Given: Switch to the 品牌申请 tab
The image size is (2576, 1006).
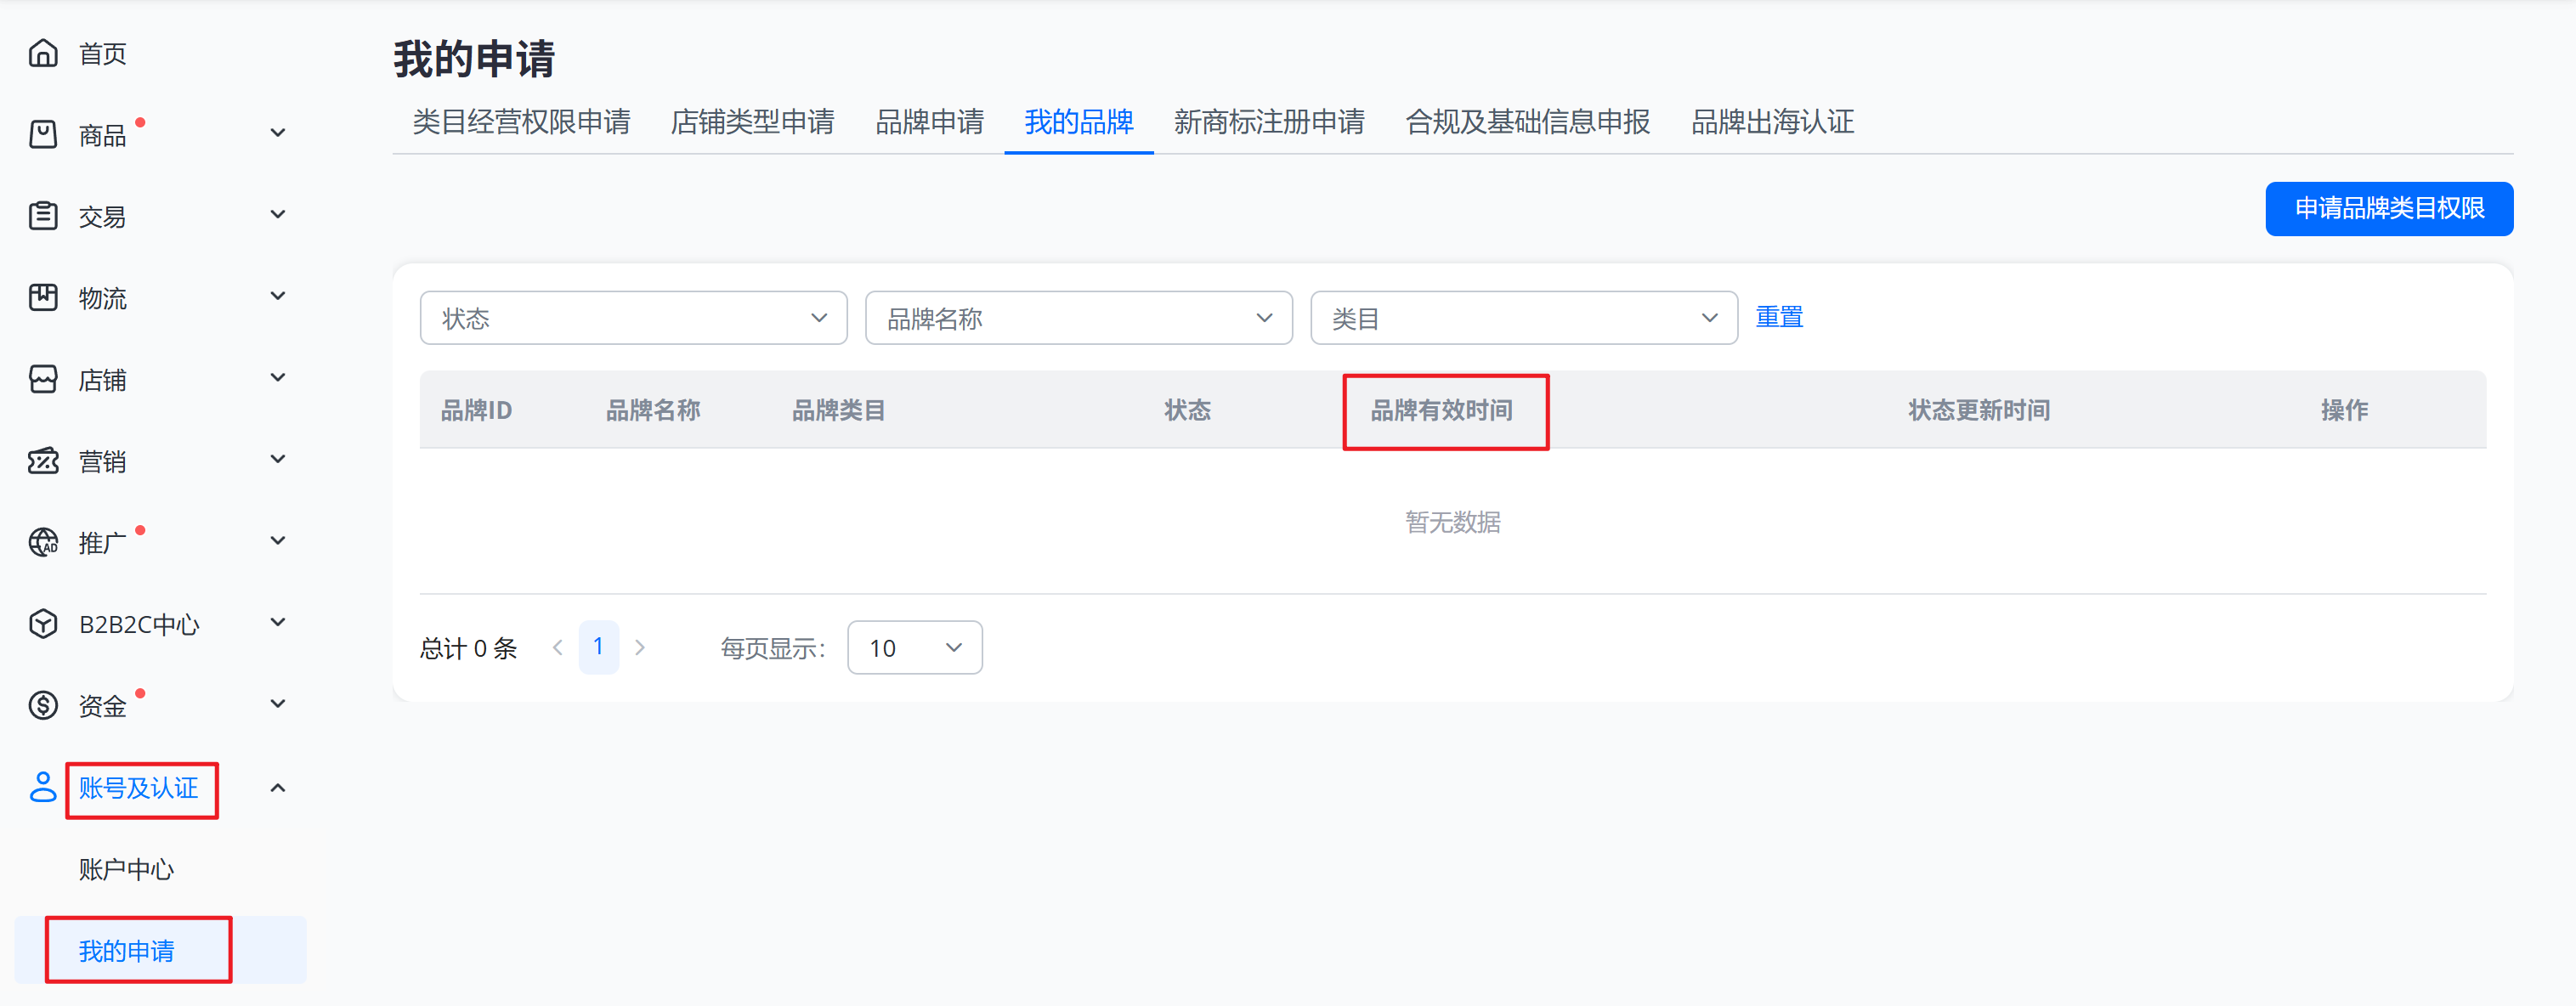Looking at the screenshot, I should 929,122.
